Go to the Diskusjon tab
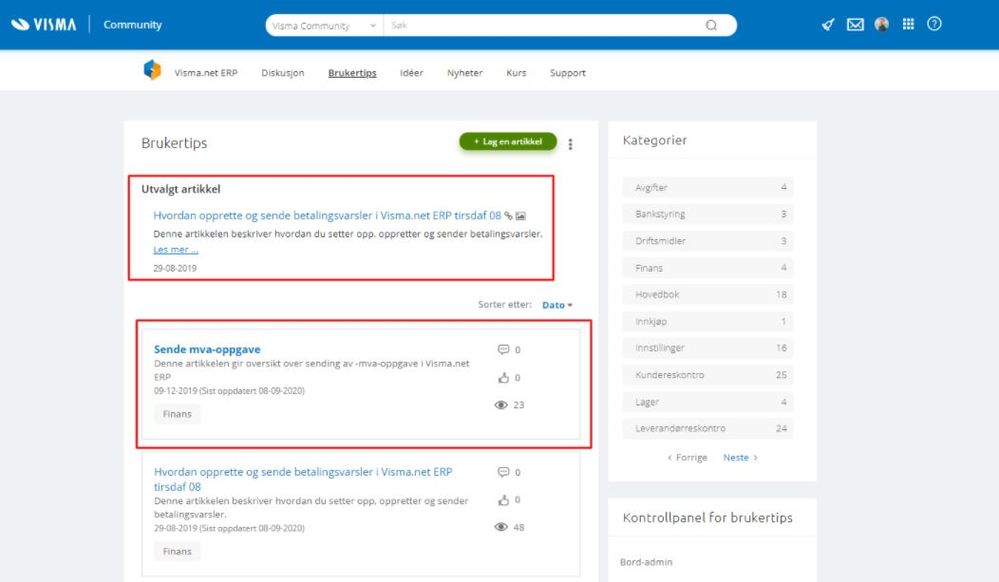The width and height of the screenshot is (999, 582). (283, 73)
